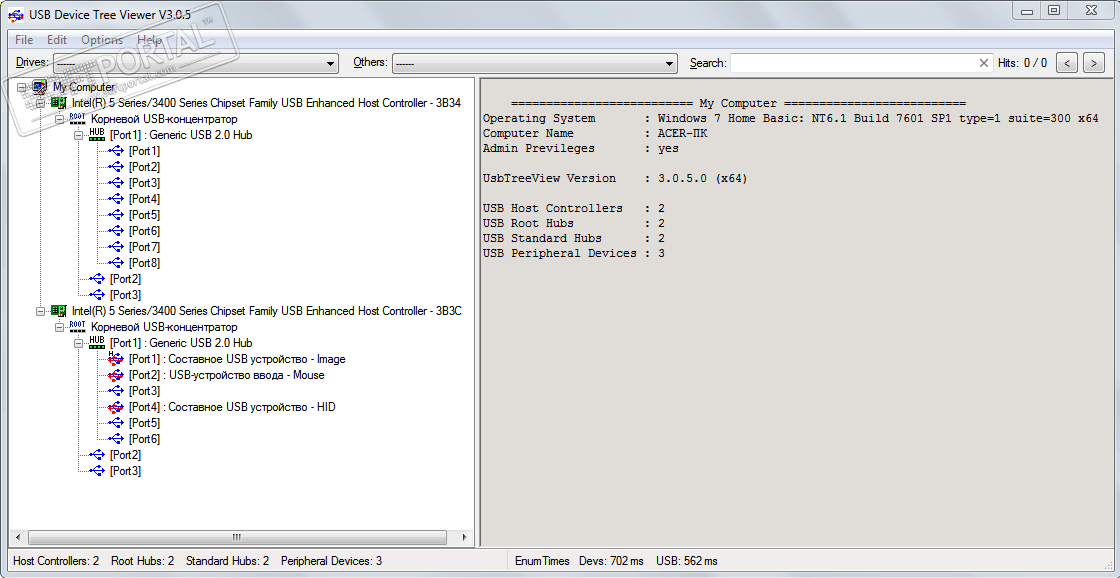Select the 3B34 Enhanced Host Controller label
Viewport: 1120px width, 578px height.
point(266,104)
